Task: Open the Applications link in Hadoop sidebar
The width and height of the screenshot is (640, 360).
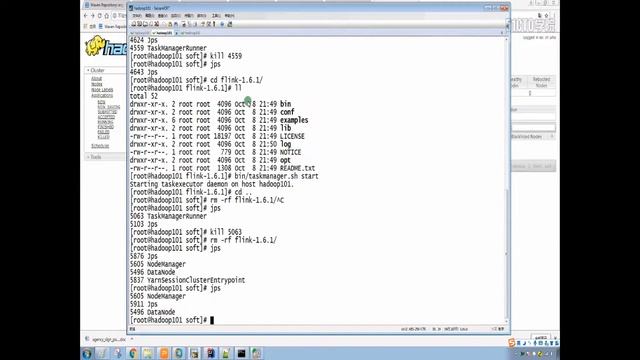Action: [102, 95]
